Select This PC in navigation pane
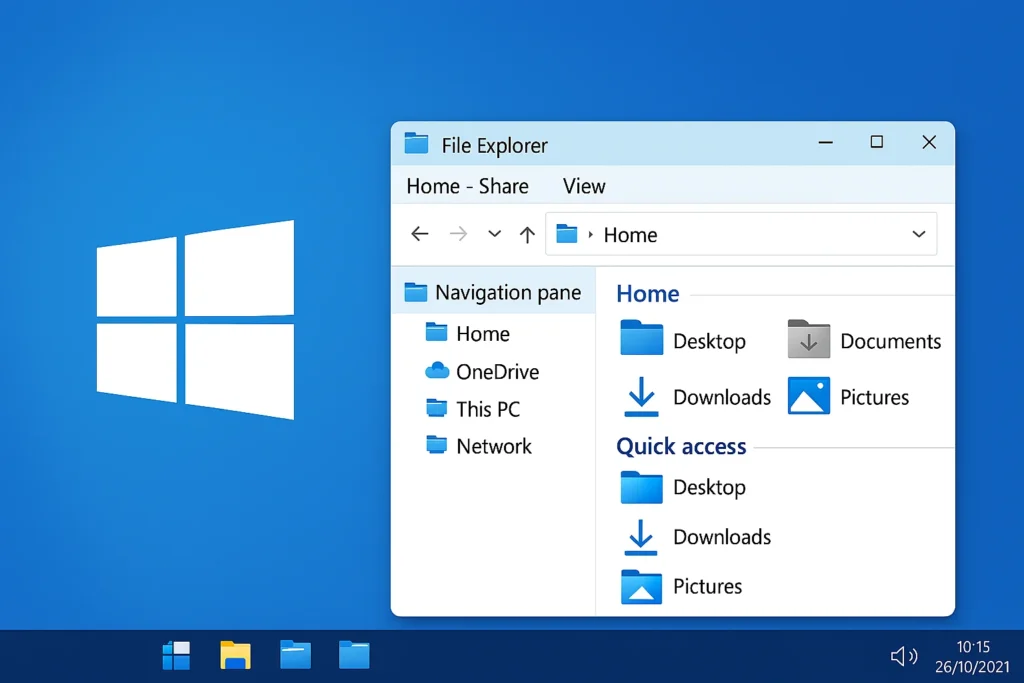The width and height of the screenshot is (1024, 683). click(488, 409)
